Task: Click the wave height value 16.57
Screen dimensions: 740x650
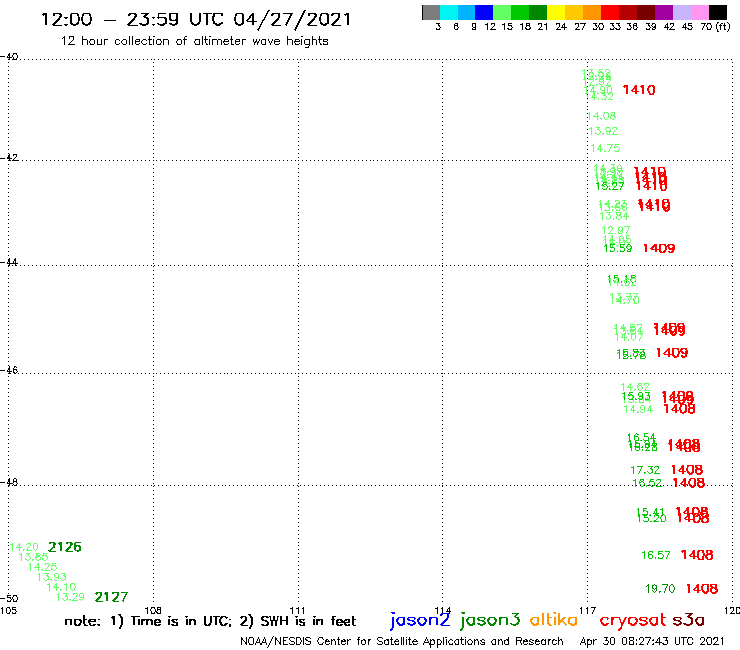Action: click(x=656, y=555)
